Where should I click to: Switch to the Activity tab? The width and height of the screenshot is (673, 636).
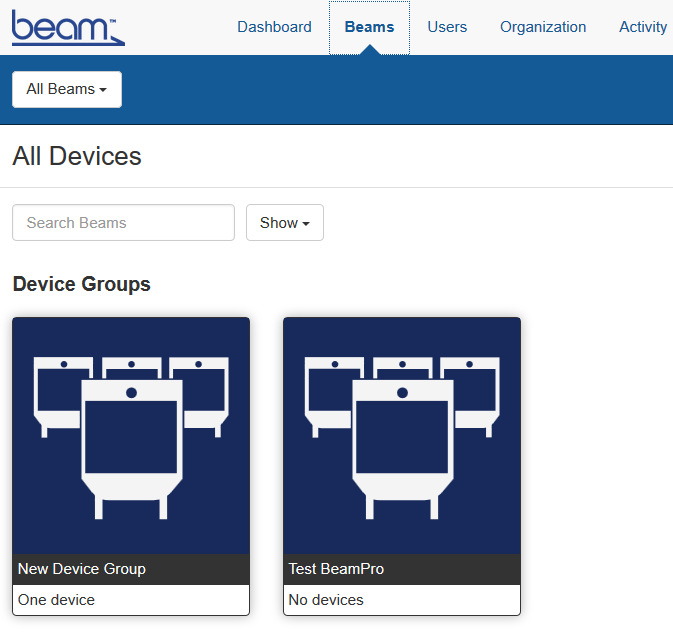pos(643,27)
